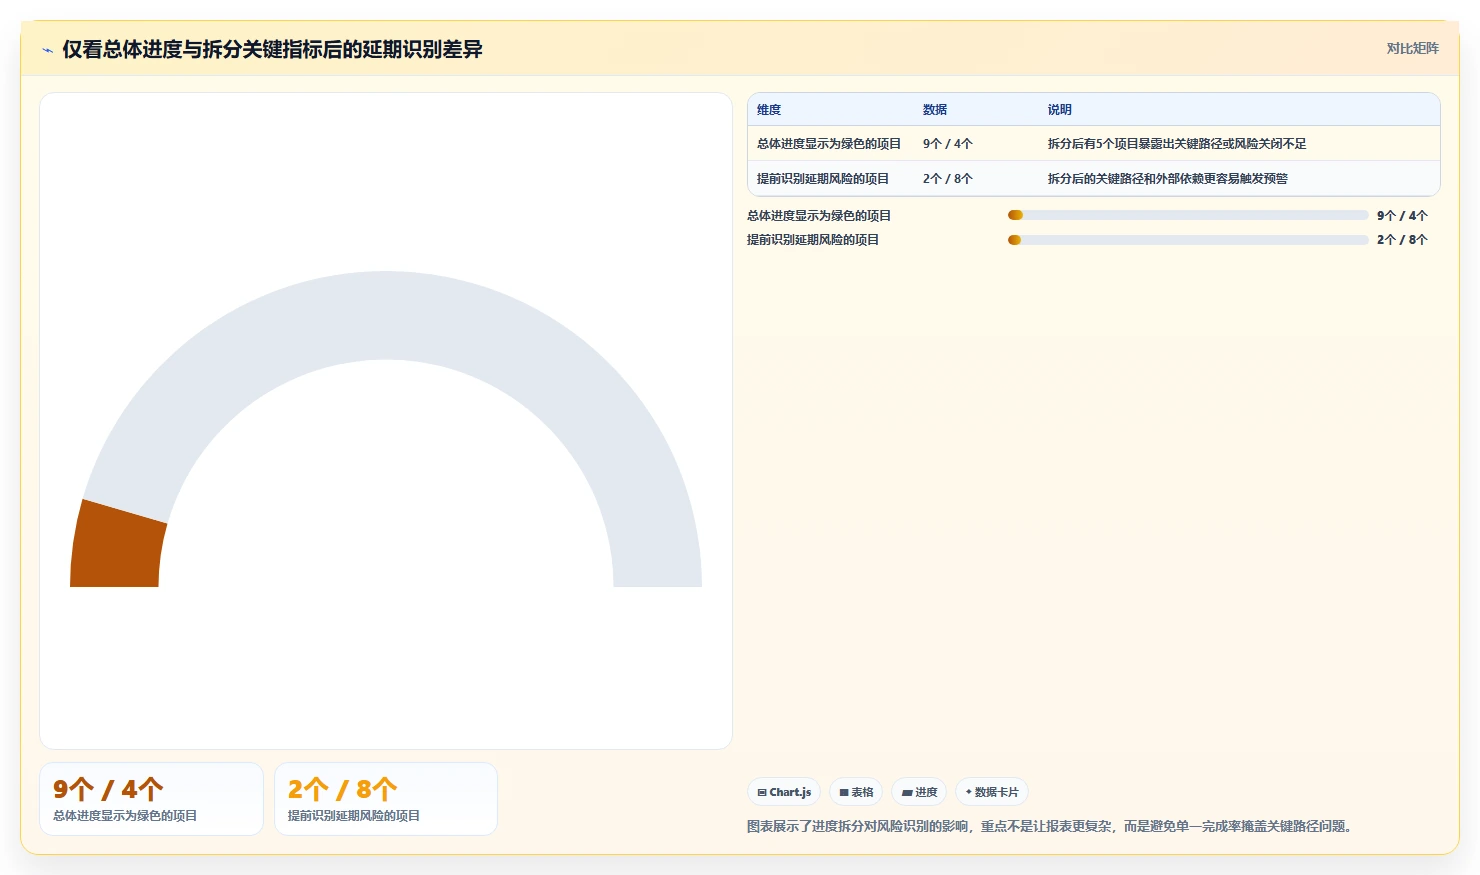Select the 9个 / 4个 data card

151,799
